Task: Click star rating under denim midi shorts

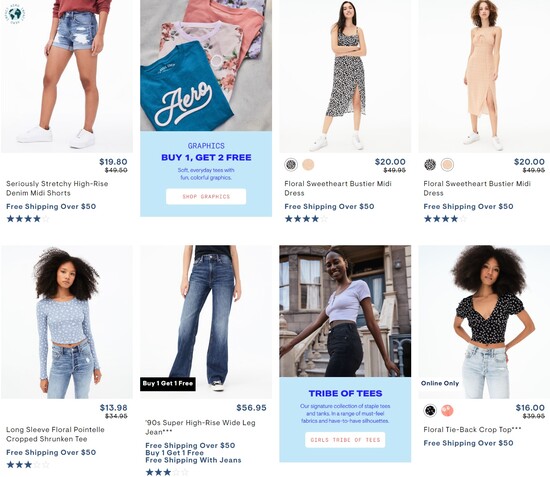Action: coord(28,219)
